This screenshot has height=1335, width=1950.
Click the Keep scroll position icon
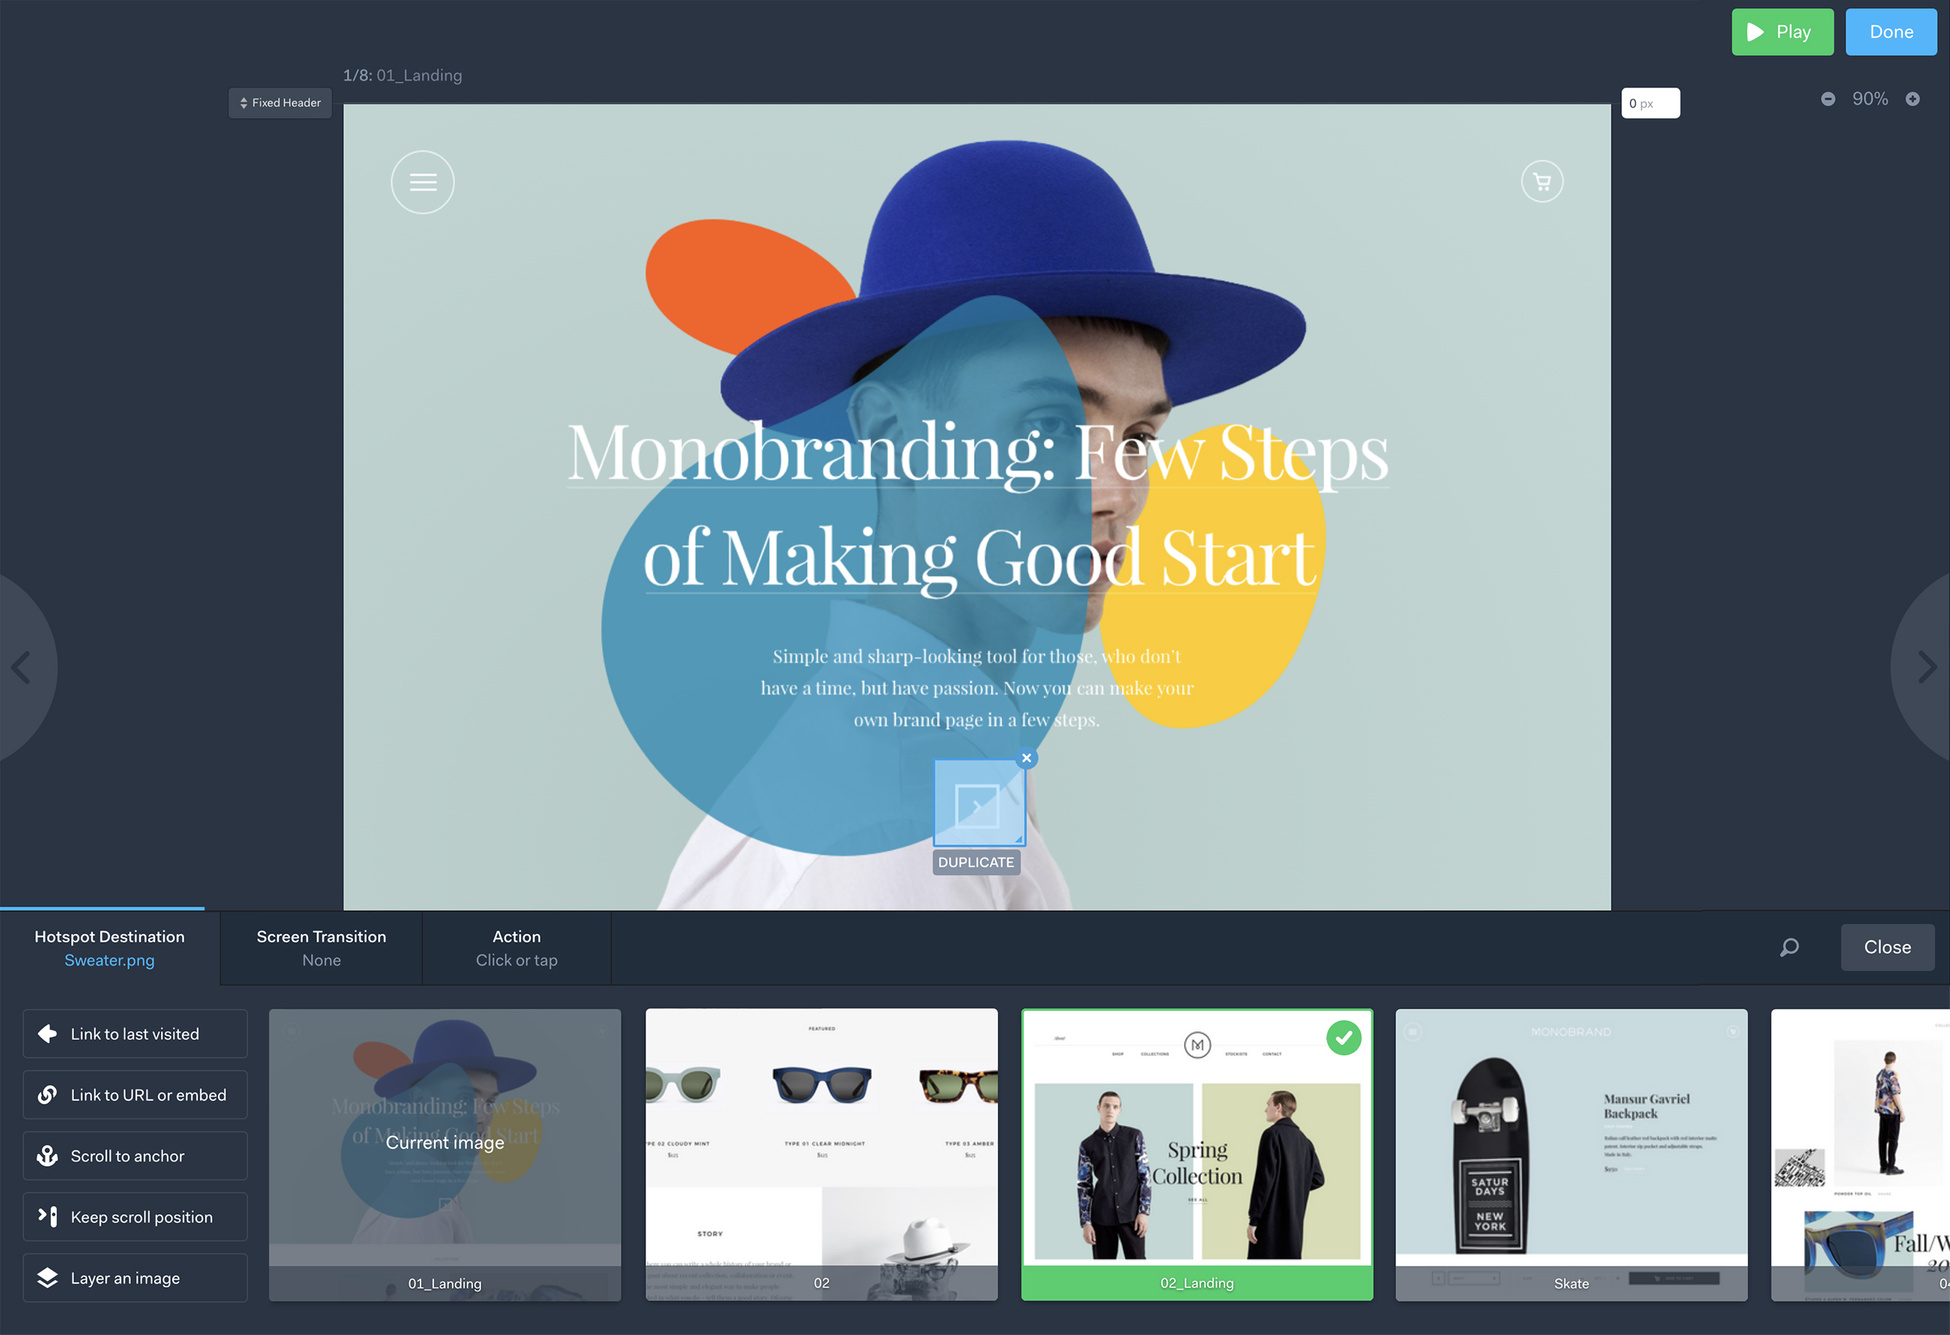click(47, 1216)
